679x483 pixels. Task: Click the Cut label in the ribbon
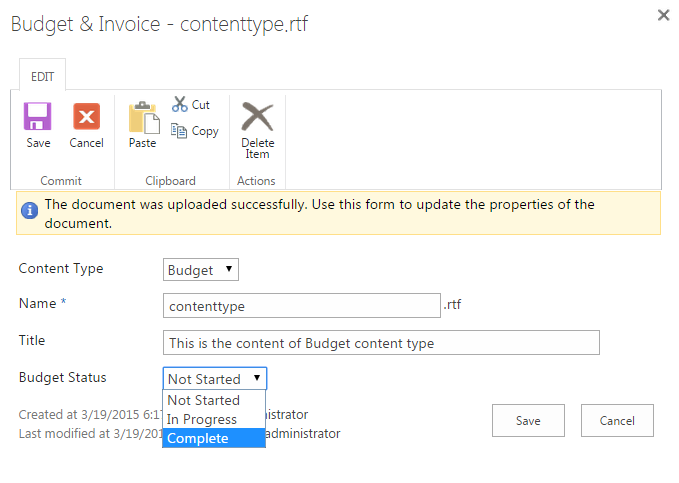(x=201, y=105)
